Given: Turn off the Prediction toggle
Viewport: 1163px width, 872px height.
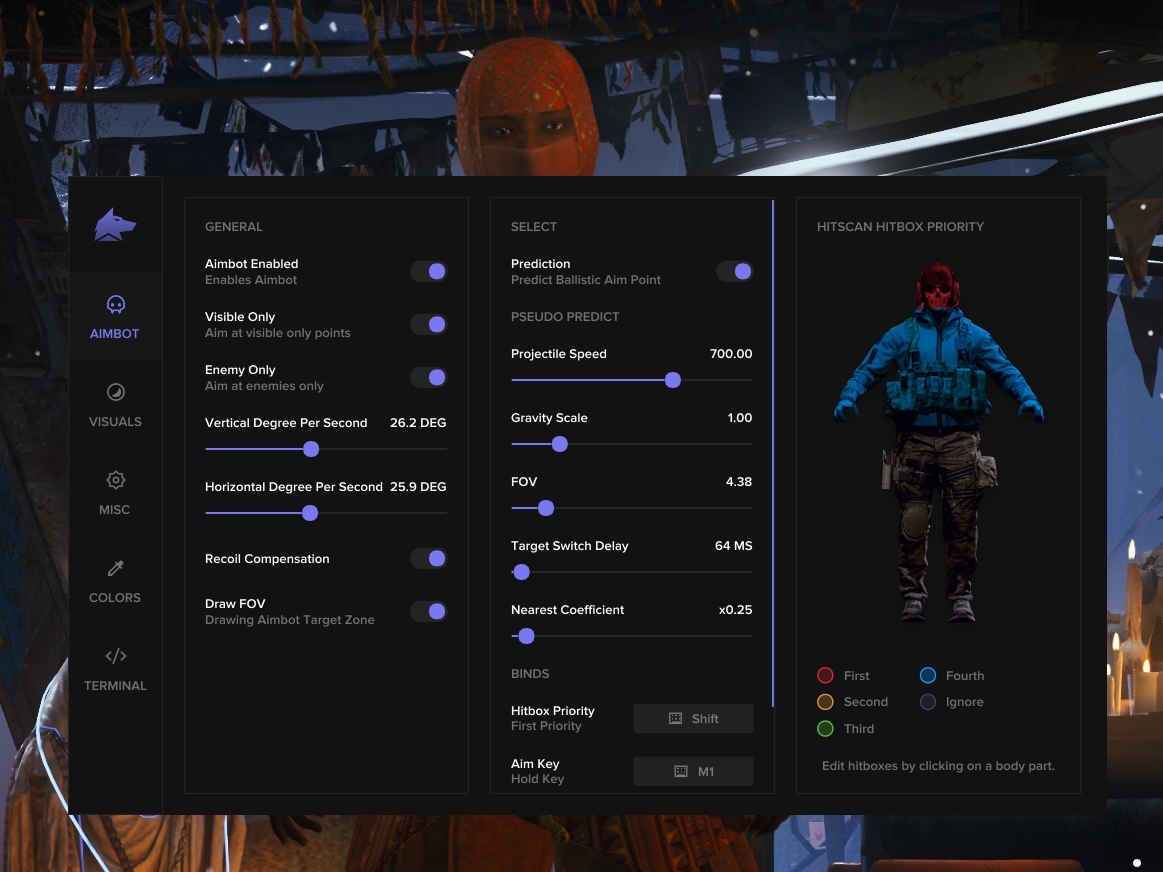Looking at the screenshot, I should (x=734, y=271).
